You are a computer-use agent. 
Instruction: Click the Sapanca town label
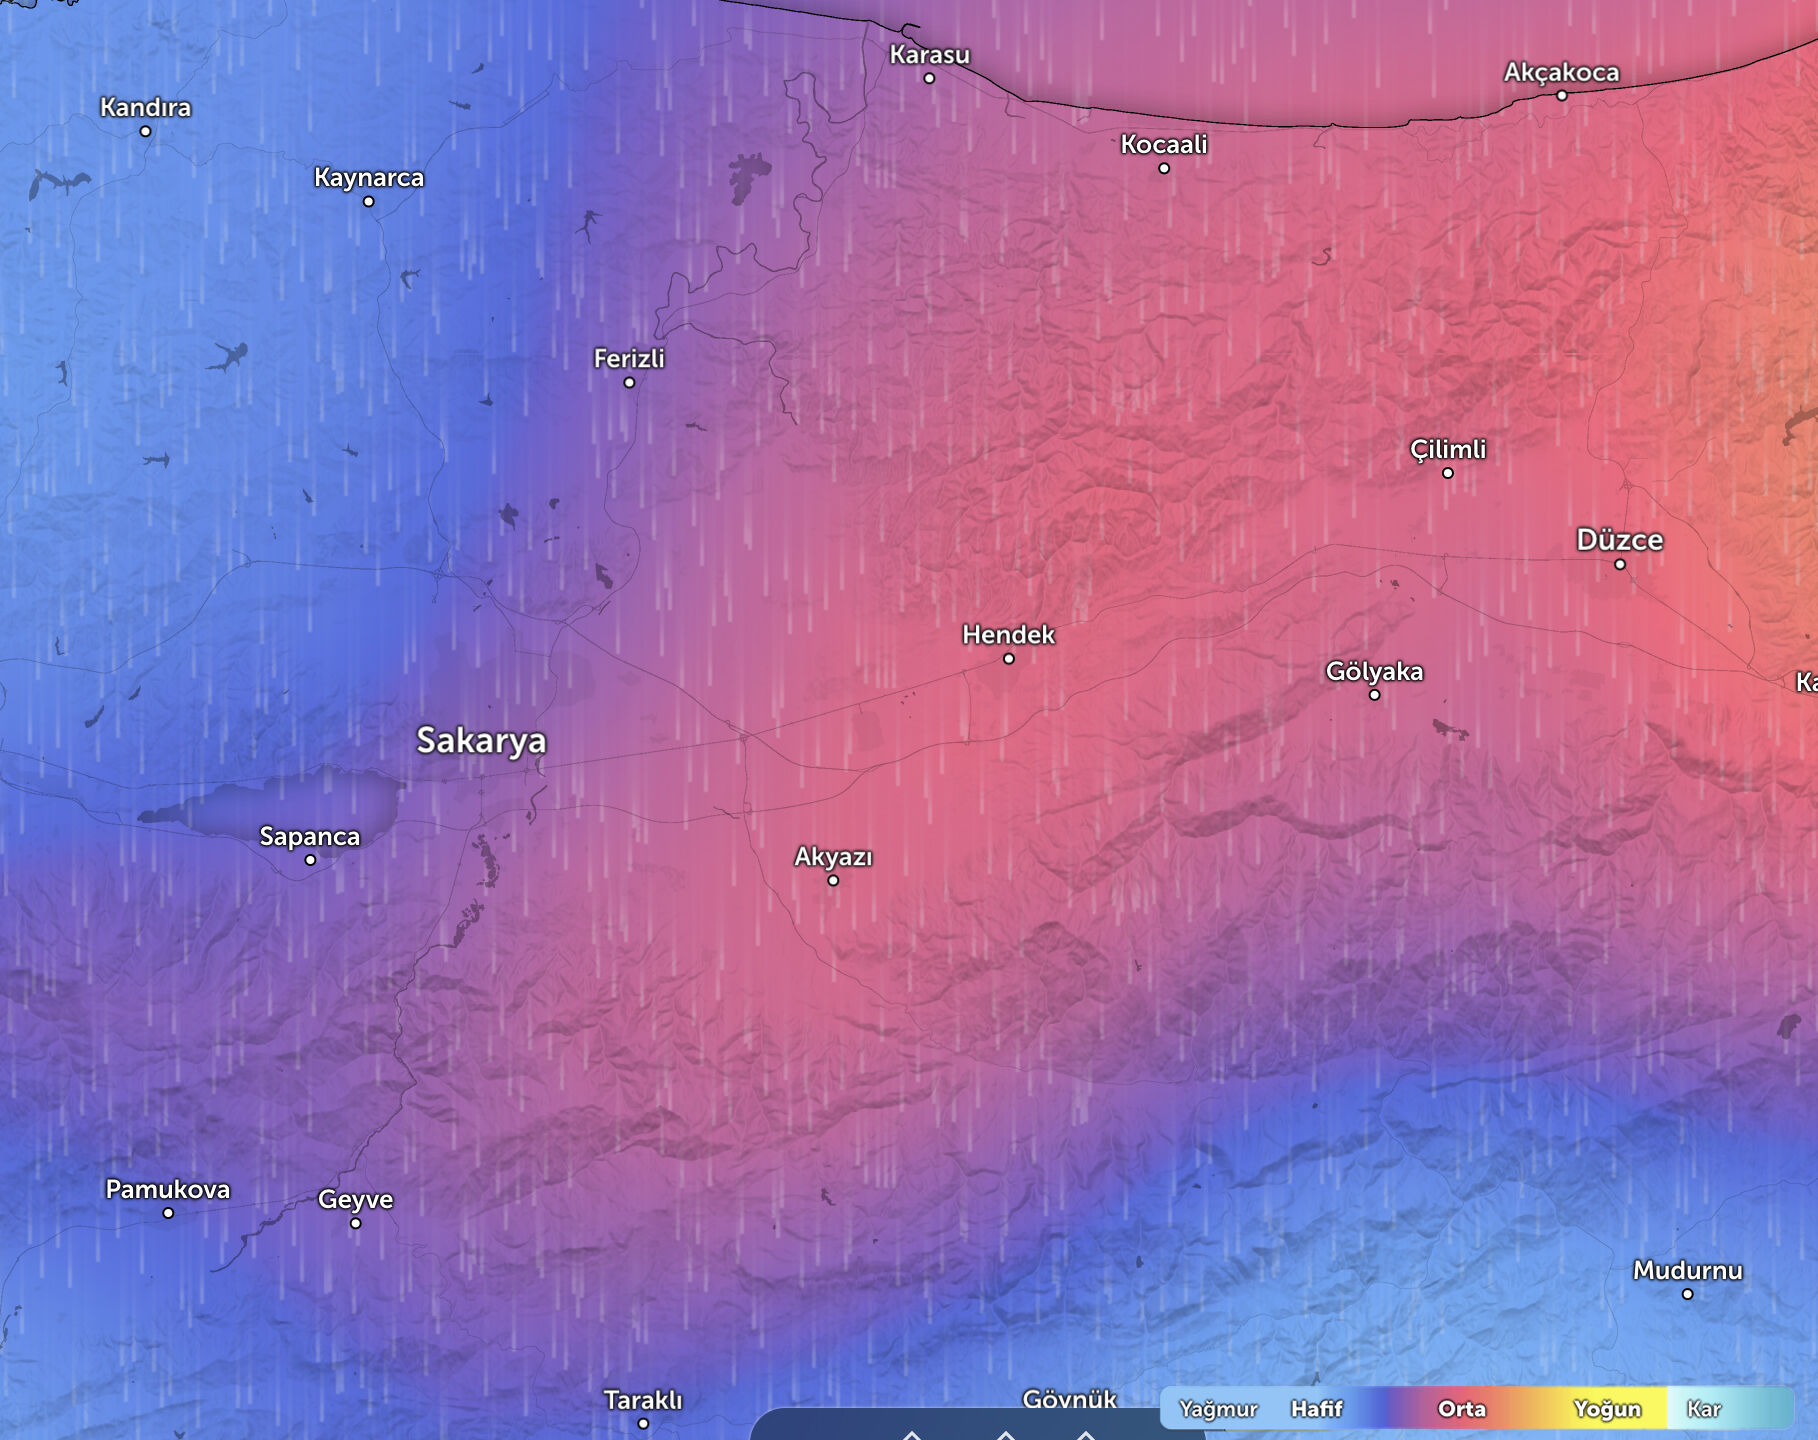click(310, 836)
